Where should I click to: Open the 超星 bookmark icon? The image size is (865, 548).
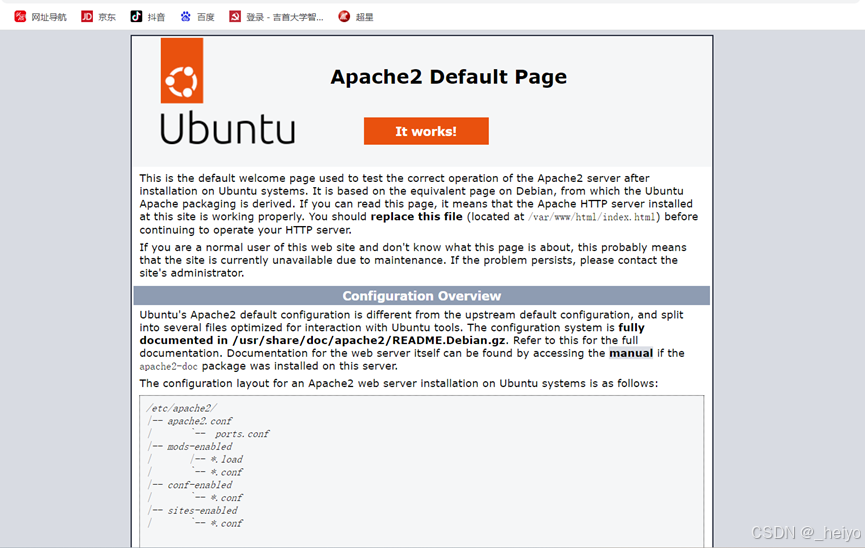[344, 17]
